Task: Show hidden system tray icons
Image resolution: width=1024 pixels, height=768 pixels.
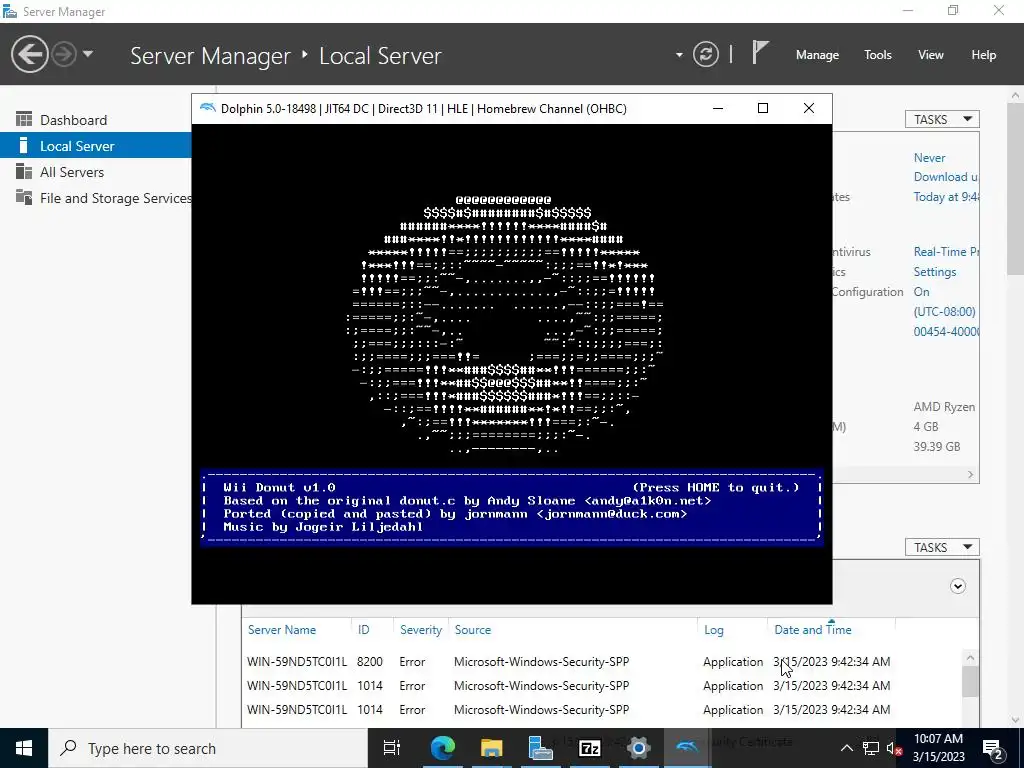Action: [846, 748]
